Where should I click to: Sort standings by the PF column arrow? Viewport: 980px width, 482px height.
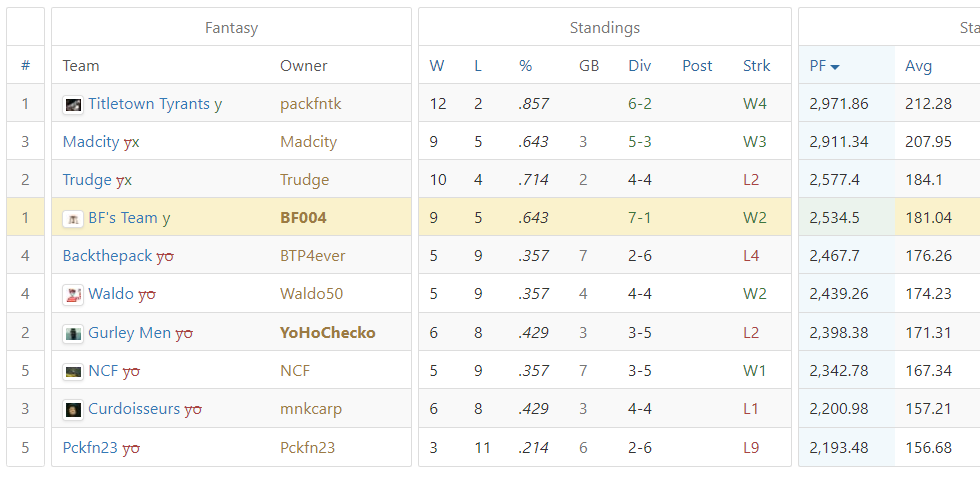[835, 66]
